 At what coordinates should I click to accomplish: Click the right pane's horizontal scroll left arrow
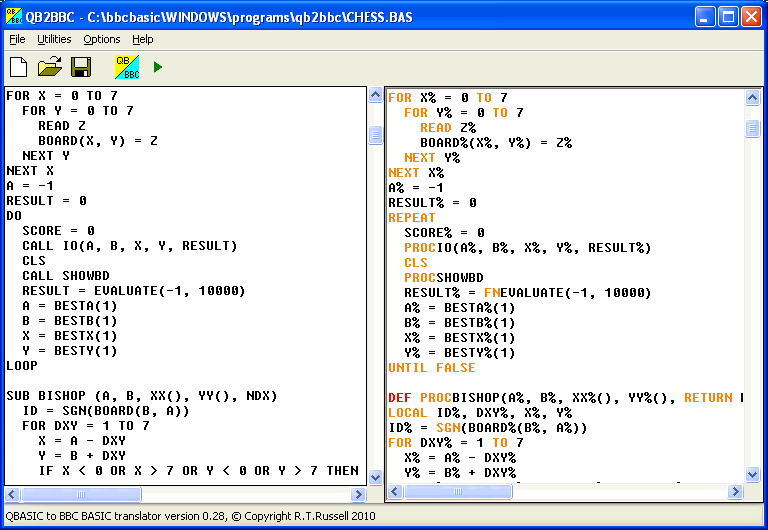395,492
